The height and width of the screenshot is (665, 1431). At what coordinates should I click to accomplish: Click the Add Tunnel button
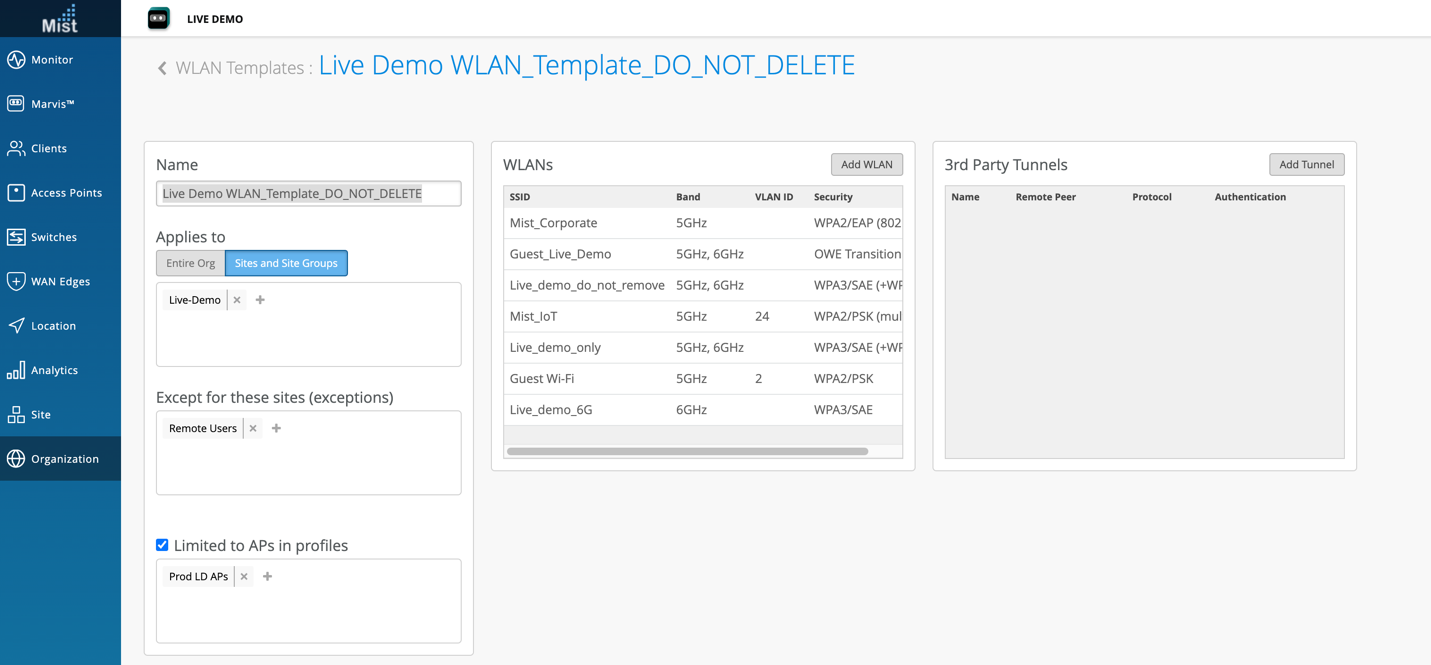click(1306, 164)
